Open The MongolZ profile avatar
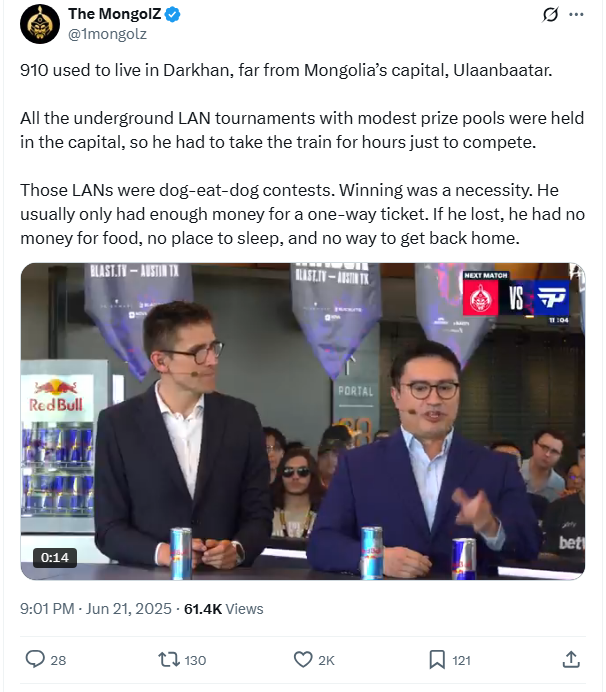 [40, 24]
